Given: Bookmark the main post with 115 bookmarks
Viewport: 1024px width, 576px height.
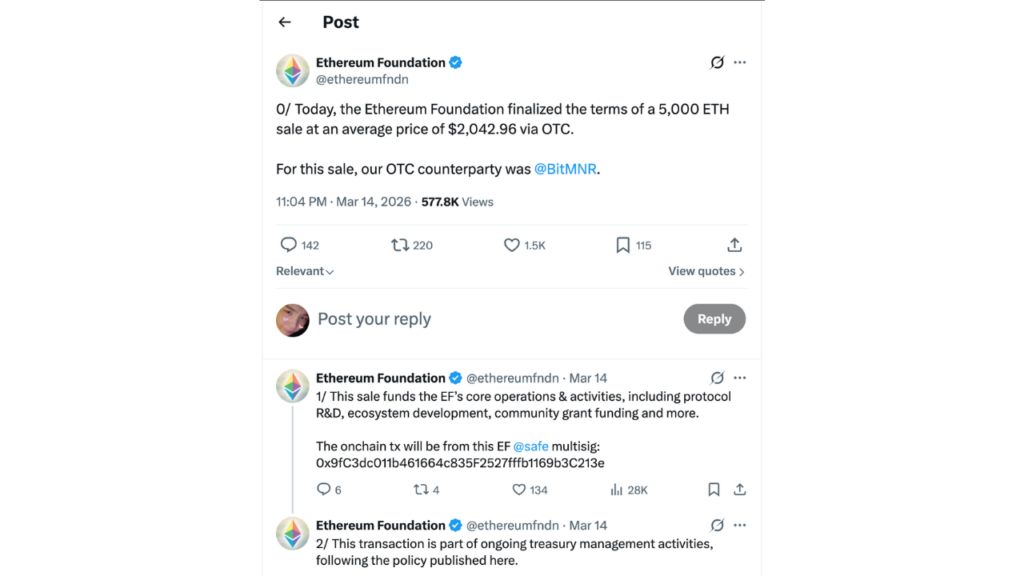Looking at the screenshot, I should (622, 245).
